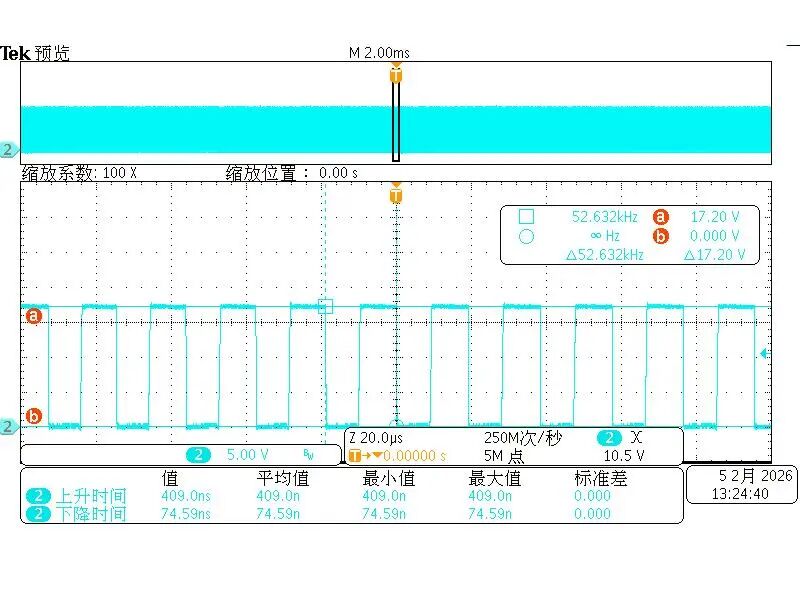Viewport: 800px width, 600px height.
Task: Select the zoom window box in the overview
Action: click(396, 121)
